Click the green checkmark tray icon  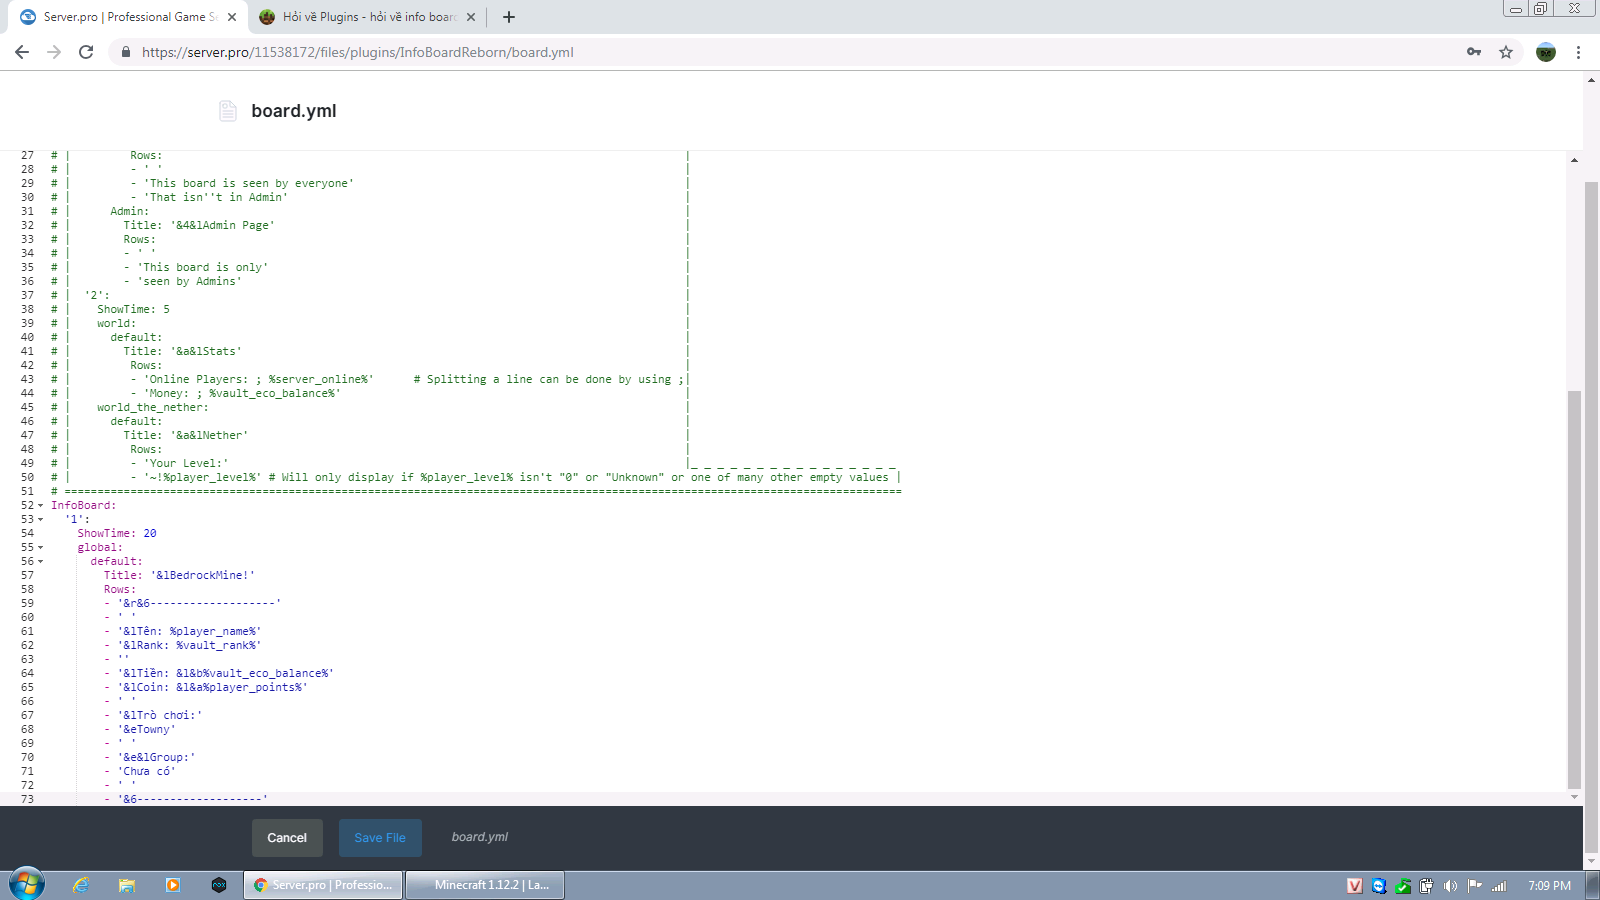coord(1403,886)
